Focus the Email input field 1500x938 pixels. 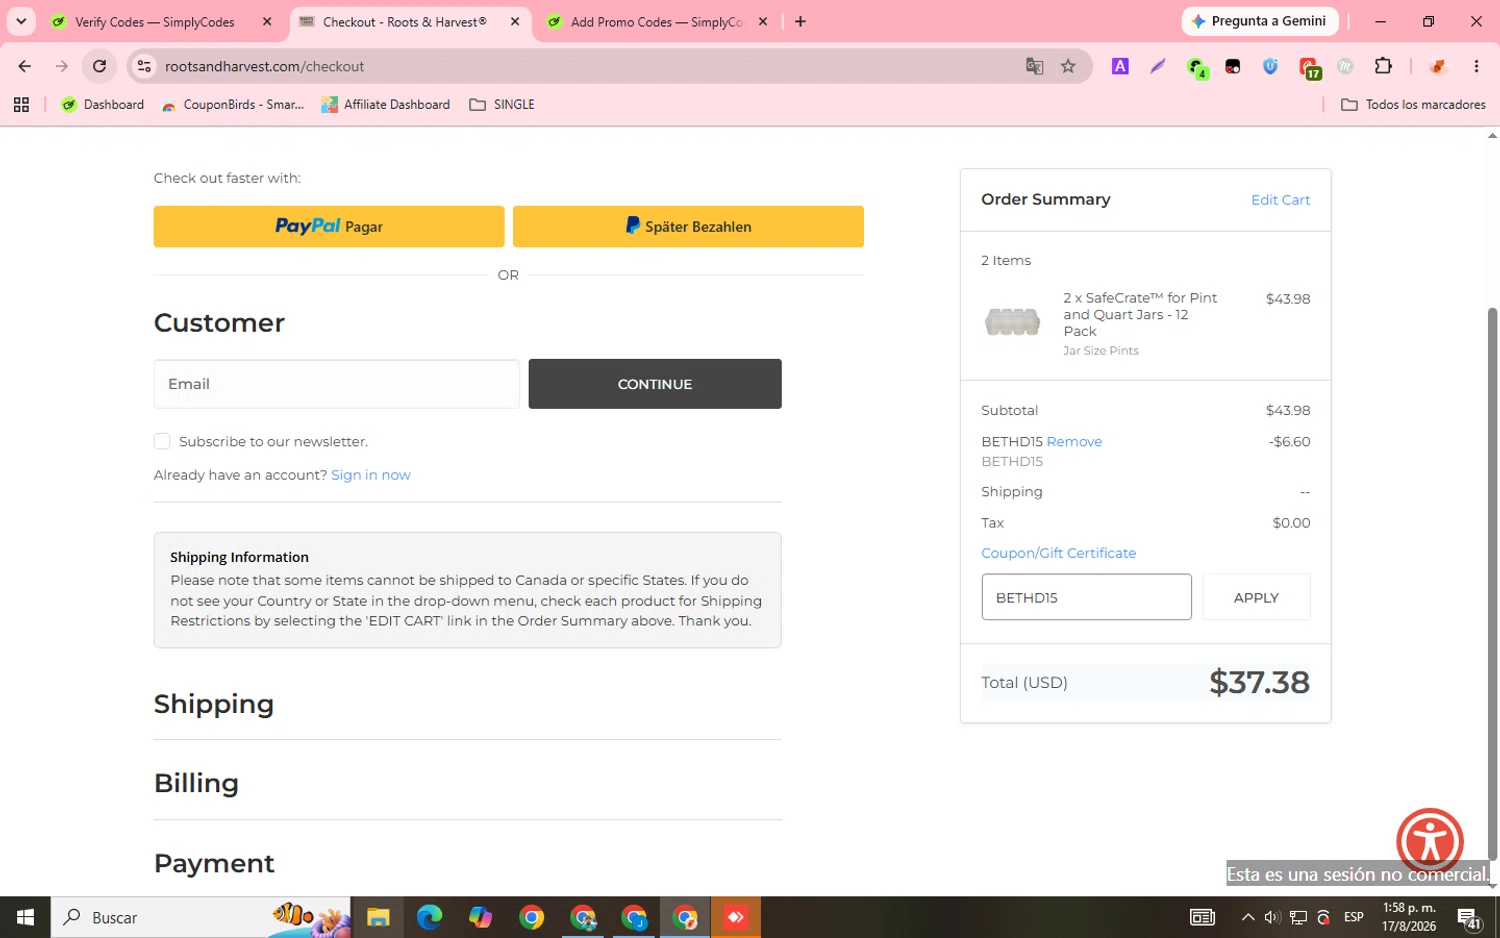tap(336, 384)
